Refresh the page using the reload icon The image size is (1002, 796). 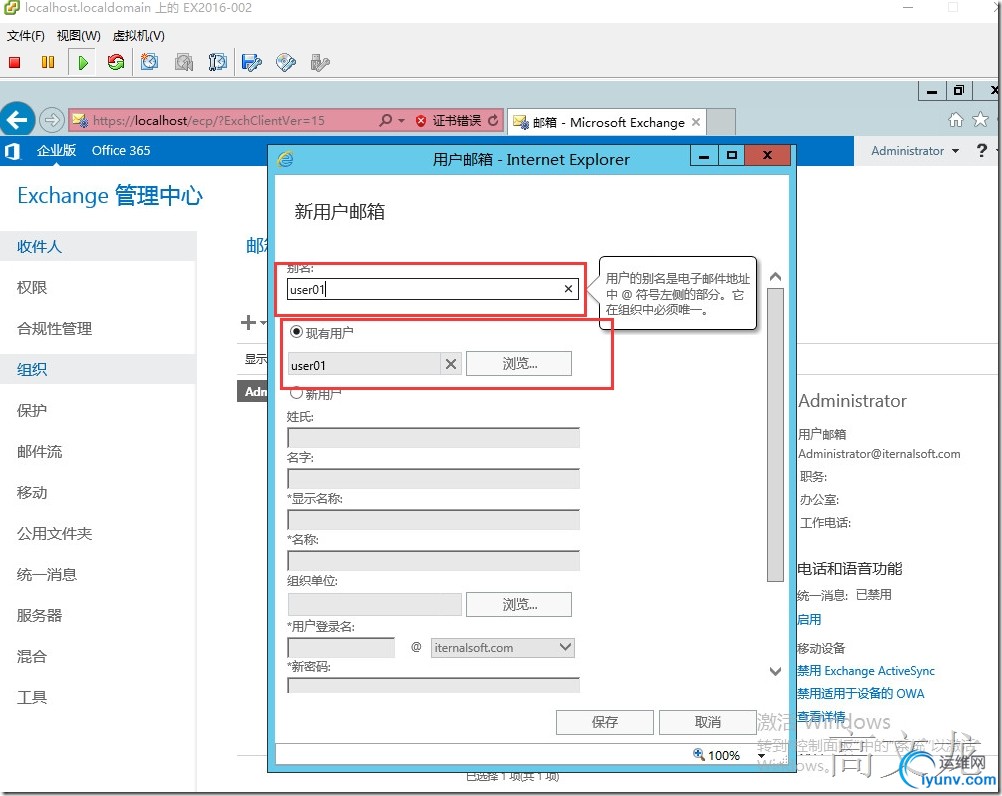point(493,120)
